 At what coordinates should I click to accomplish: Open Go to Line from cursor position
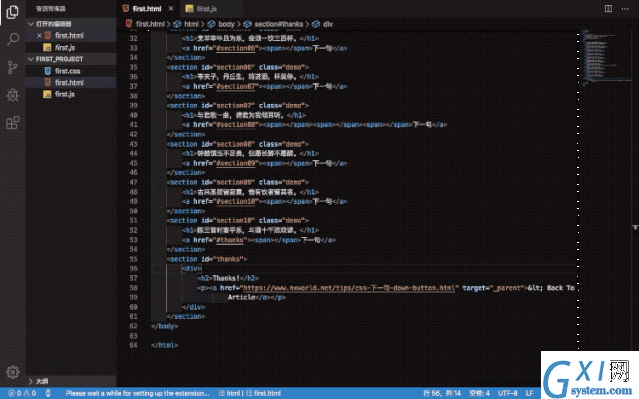[x=442, y=393]
